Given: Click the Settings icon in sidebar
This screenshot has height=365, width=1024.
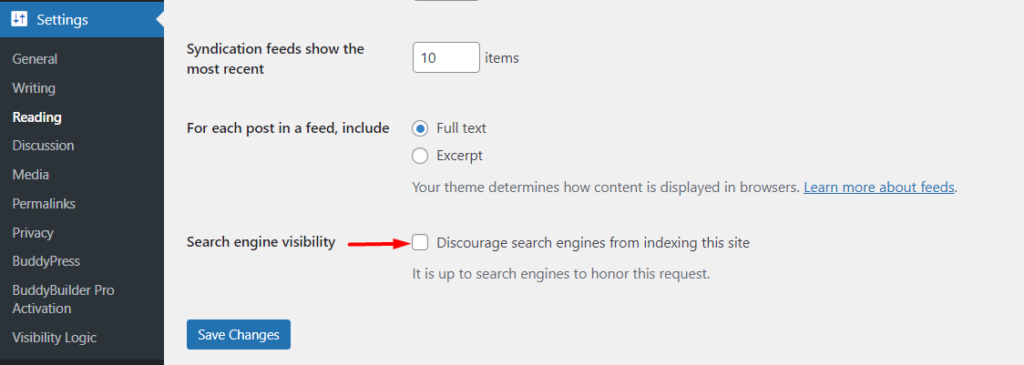Looking at the screenshot, I should (19, 20).
